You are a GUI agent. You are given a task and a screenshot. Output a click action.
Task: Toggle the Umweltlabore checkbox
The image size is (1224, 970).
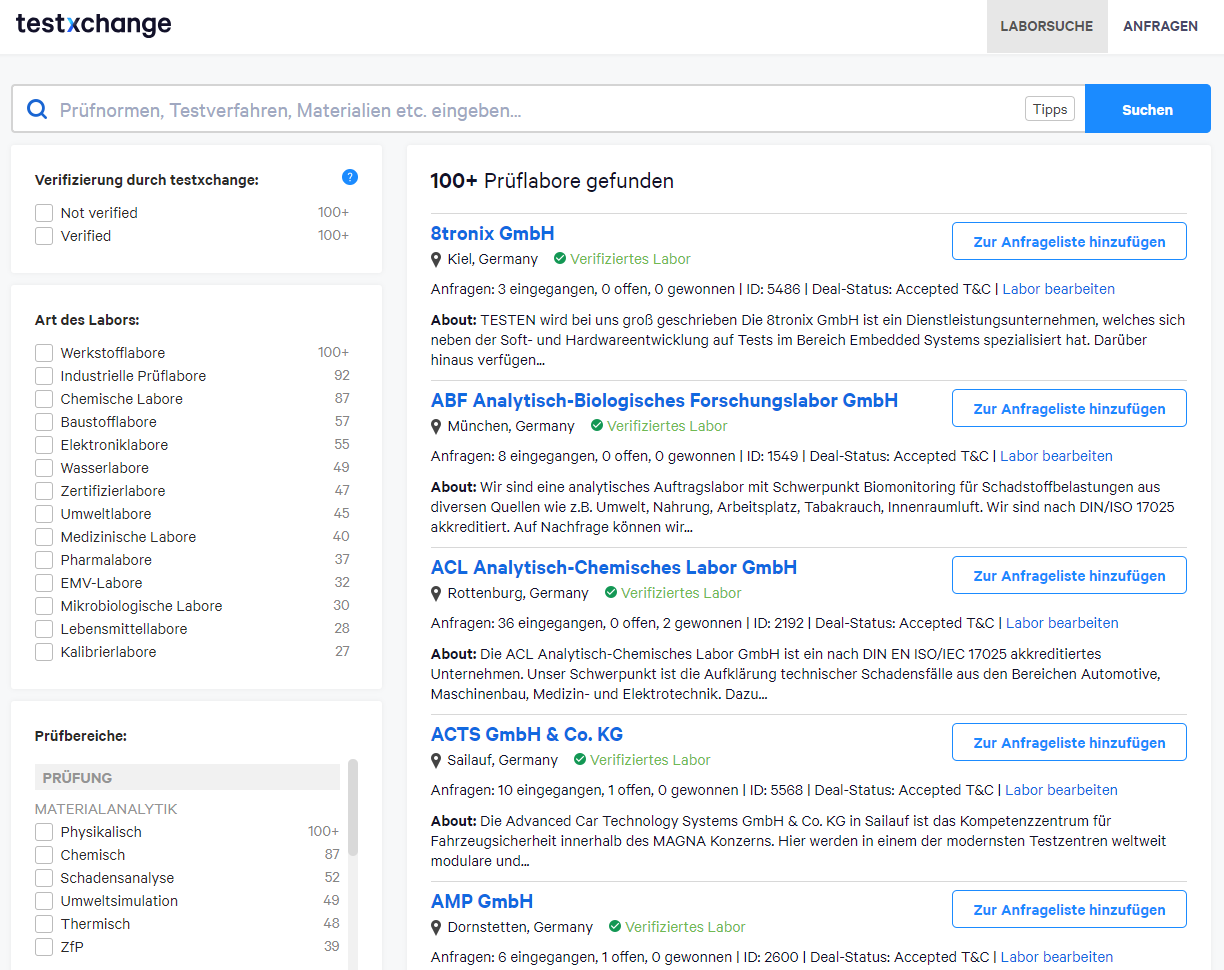(x=44, y=514)
